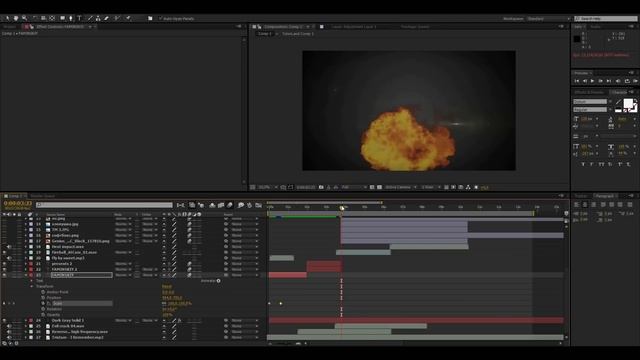
Task: Hide layer 24 Dark Gray Solid eye toggle
Action: click(4, 320)
